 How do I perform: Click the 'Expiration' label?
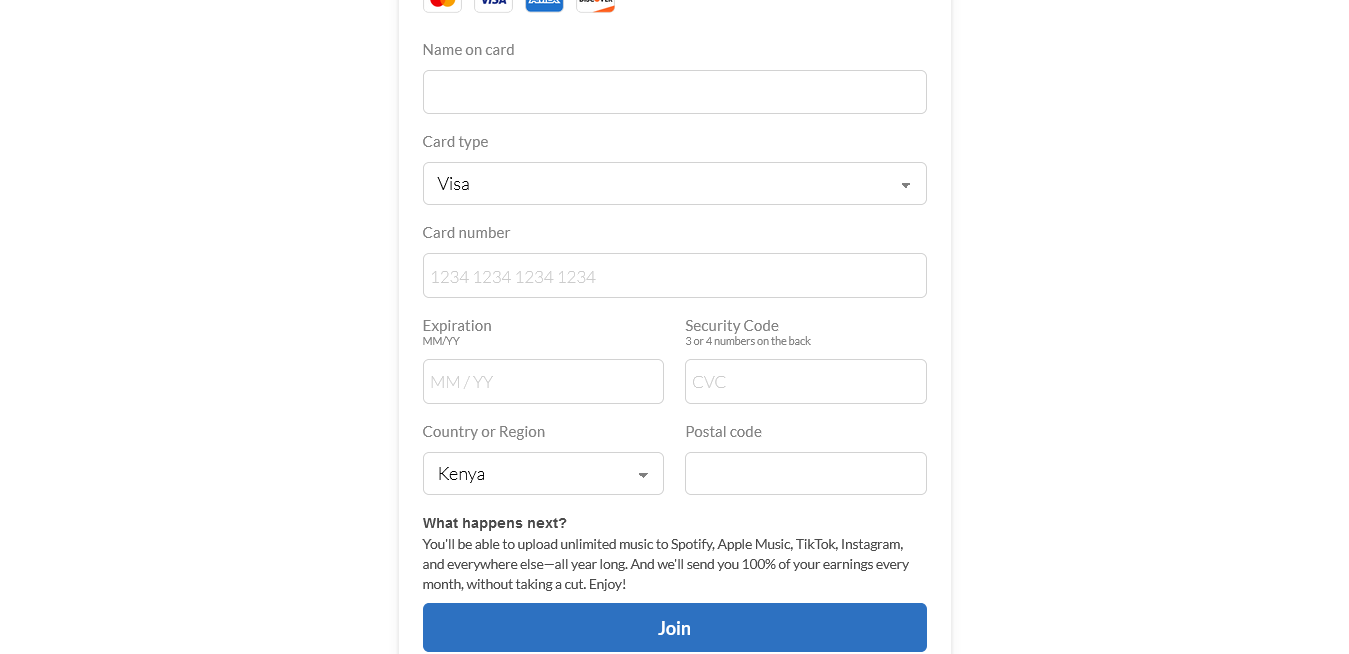457,326
